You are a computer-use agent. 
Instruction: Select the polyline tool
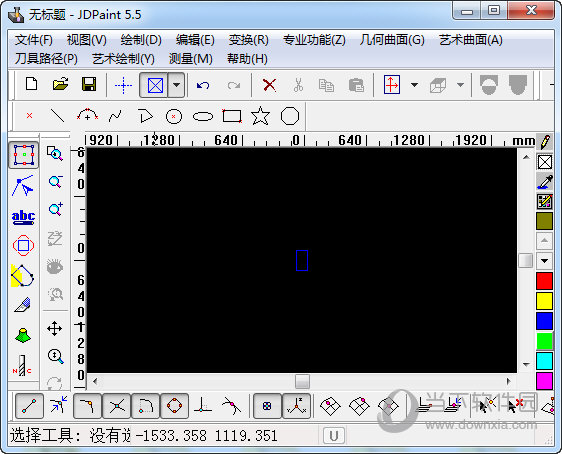(145, 116)
